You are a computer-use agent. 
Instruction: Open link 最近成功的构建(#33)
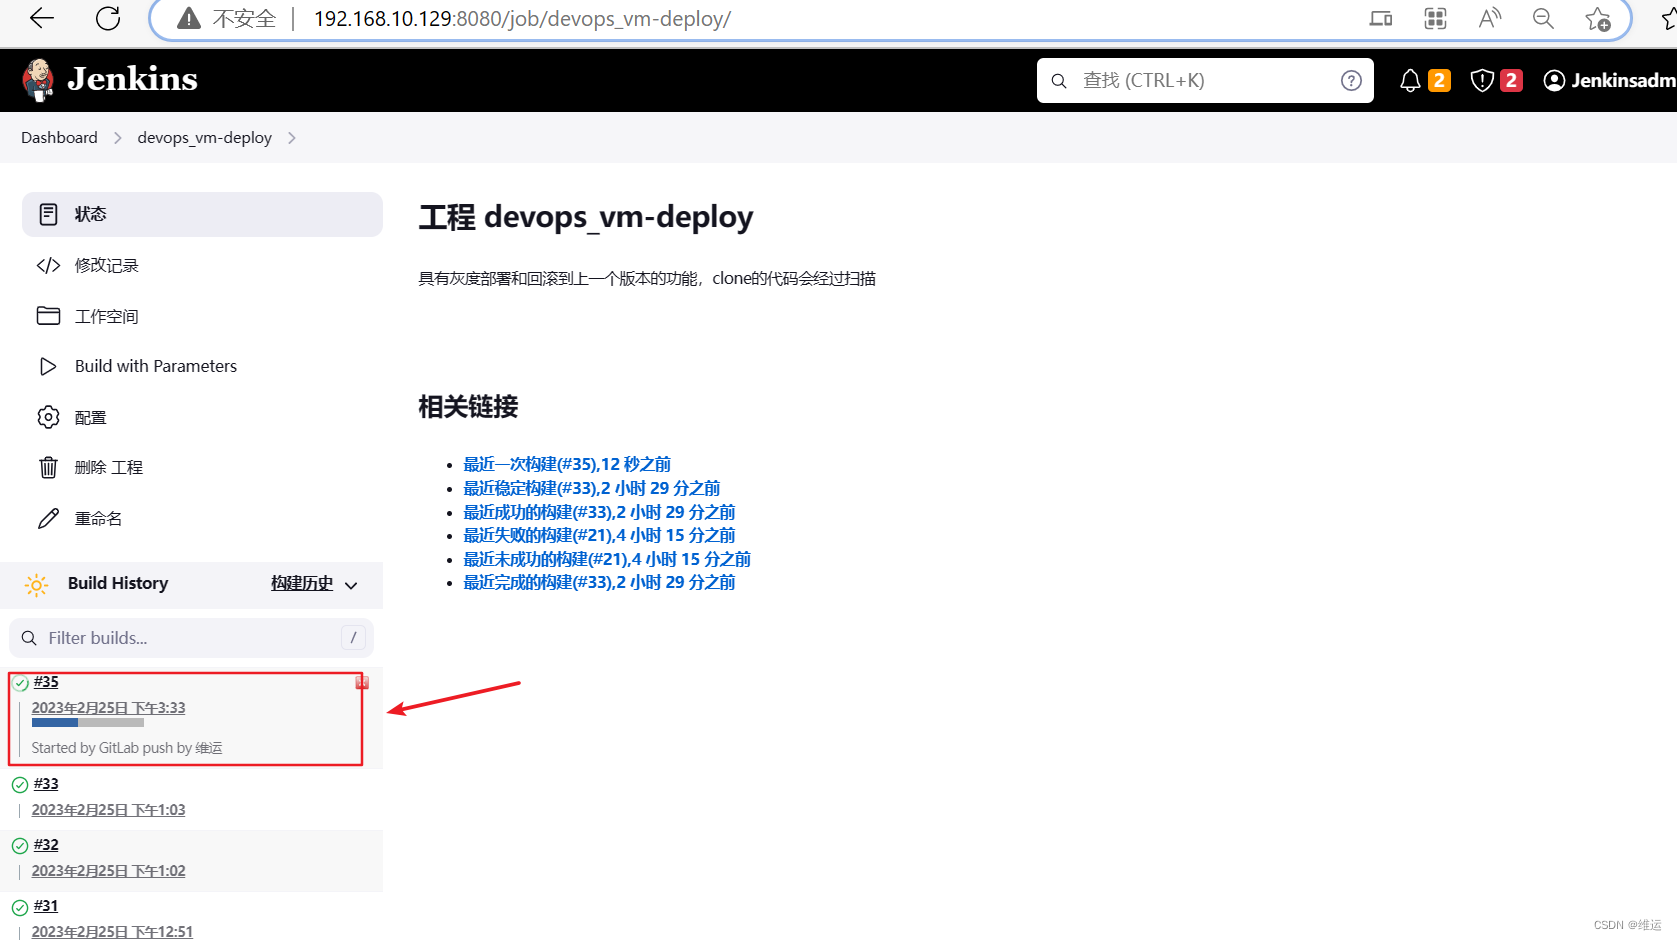pos(599,512)
